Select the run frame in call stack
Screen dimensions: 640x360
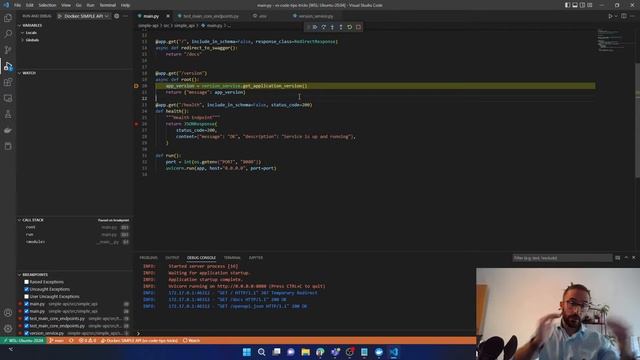point(76,235)
